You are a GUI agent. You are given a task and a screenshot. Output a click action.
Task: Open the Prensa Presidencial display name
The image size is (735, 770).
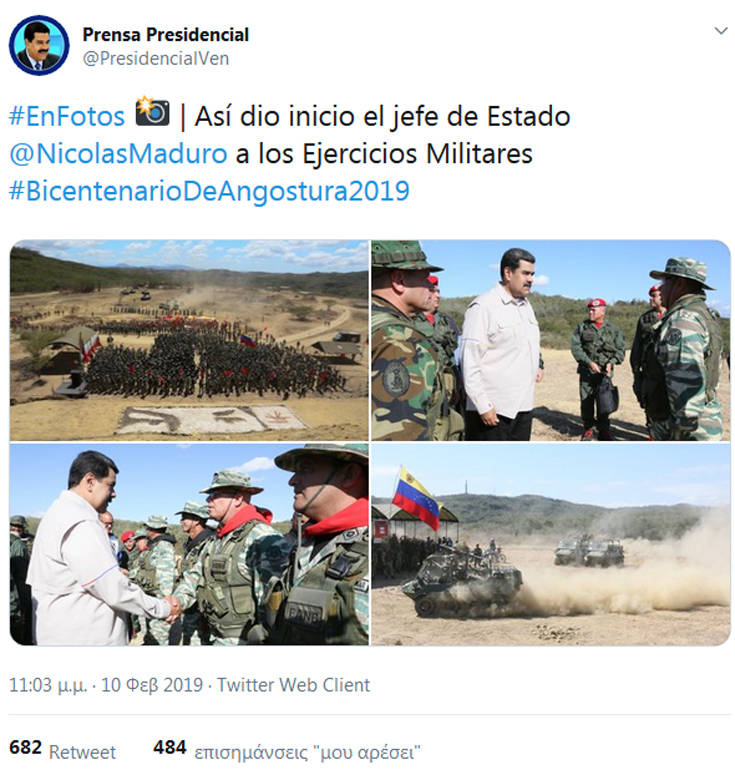pos(165,35)
